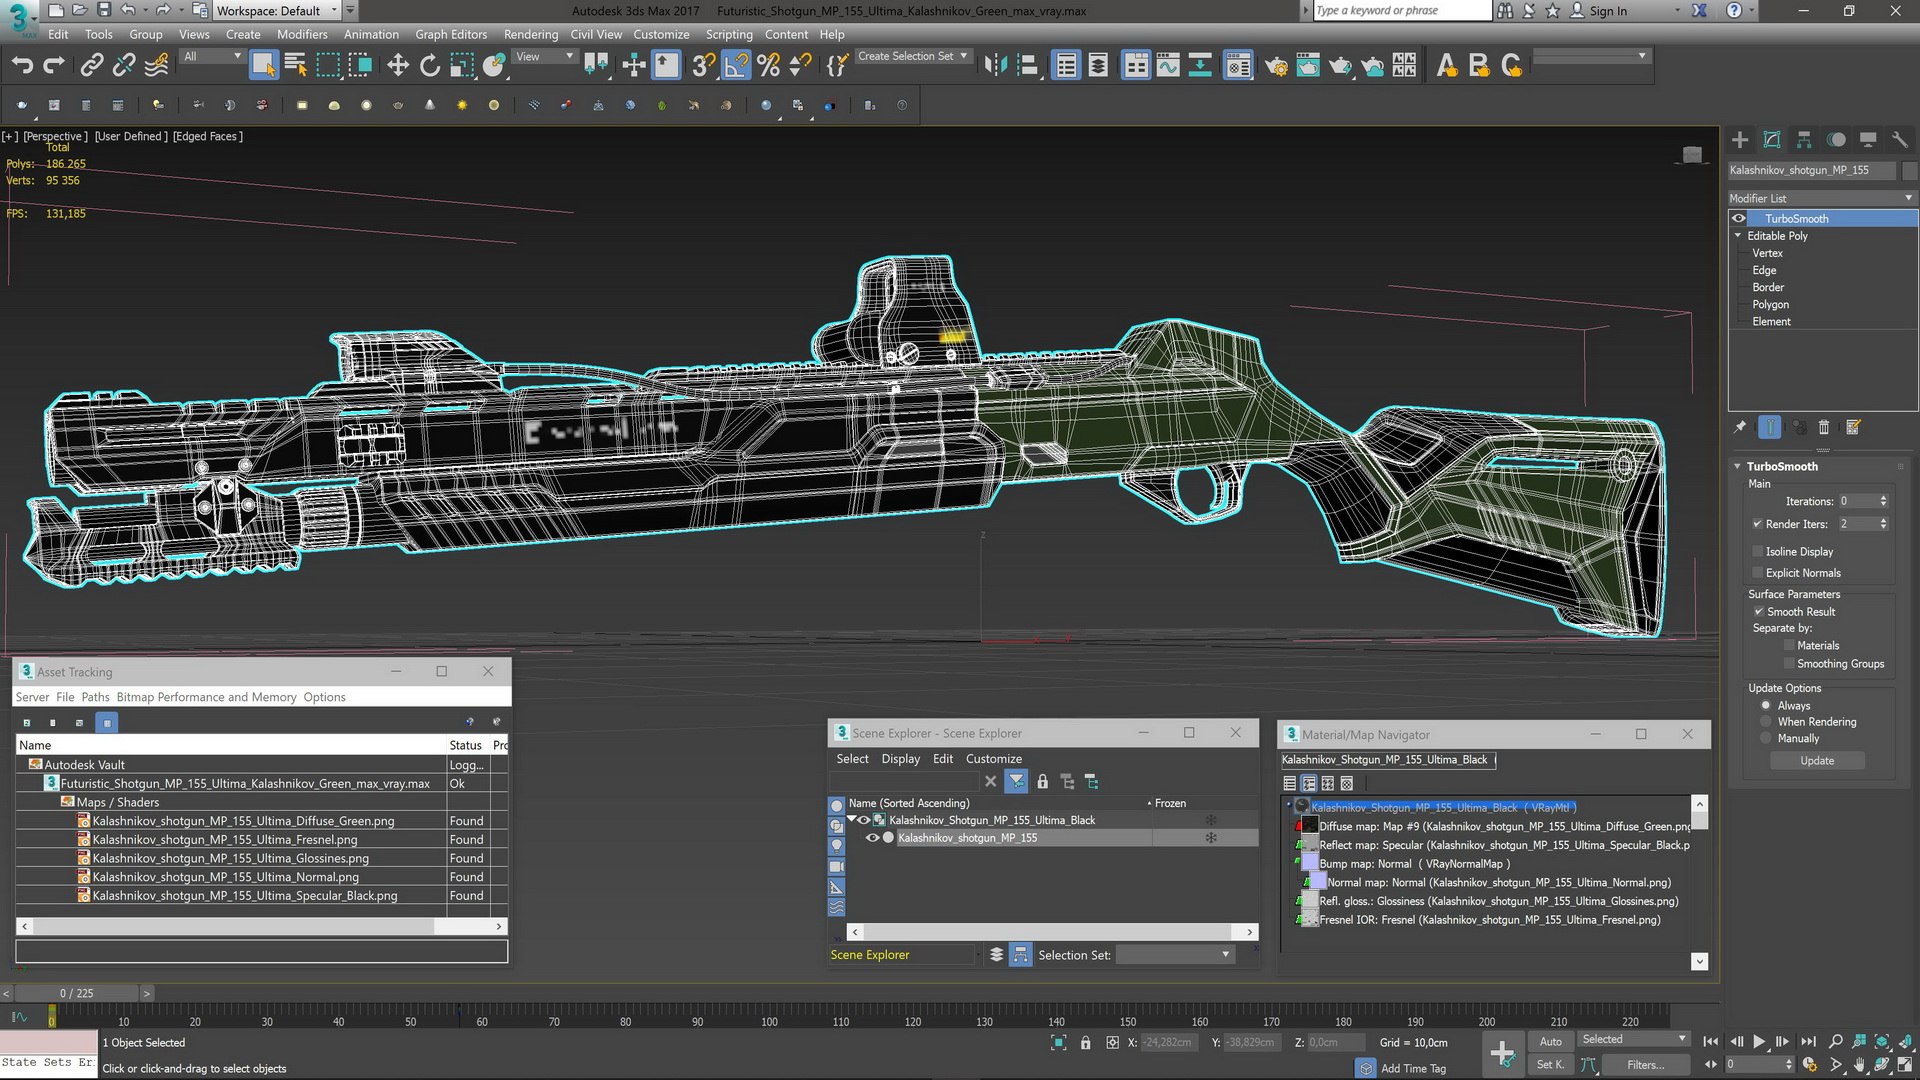Screen dimensions: 1920x1080
Task: Open the Render Setup teapot icon
Action: point(1276,66)
